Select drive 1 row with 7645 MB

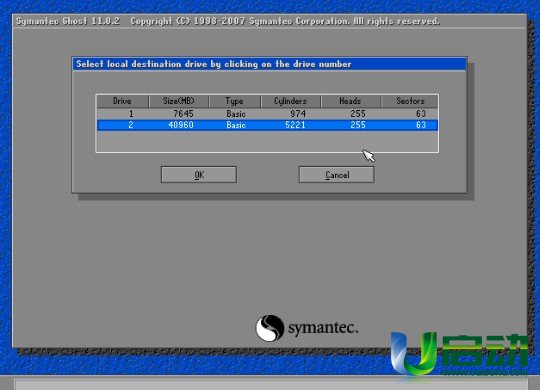coord(267,114)
